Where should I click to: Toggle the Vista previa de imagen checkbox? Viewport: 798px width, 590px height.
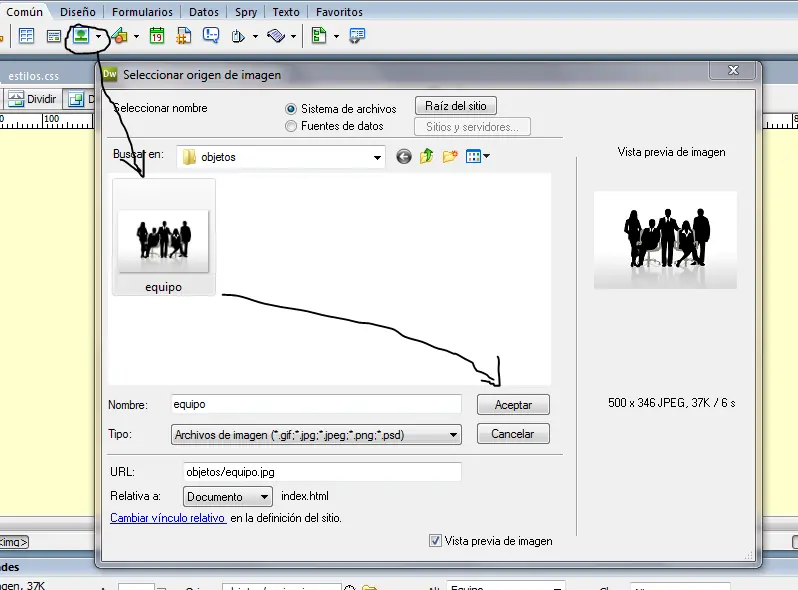pos(435,541)
